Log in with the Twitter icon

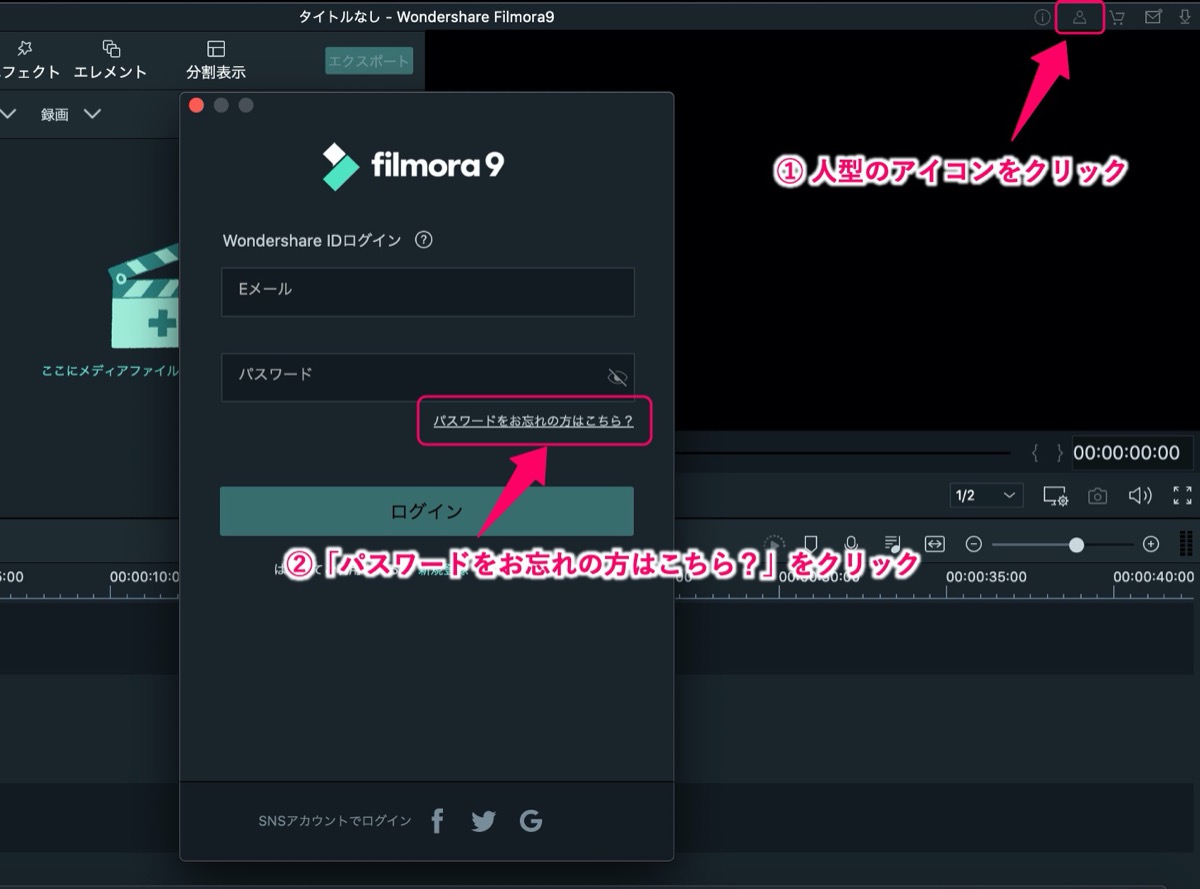(483, 821)
